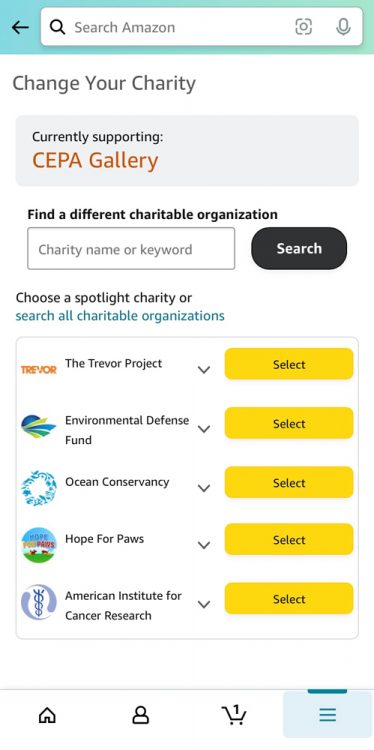Expand The Trevor Project details
Viewport: 374px width, 750px height.
(x=204, y=370)
